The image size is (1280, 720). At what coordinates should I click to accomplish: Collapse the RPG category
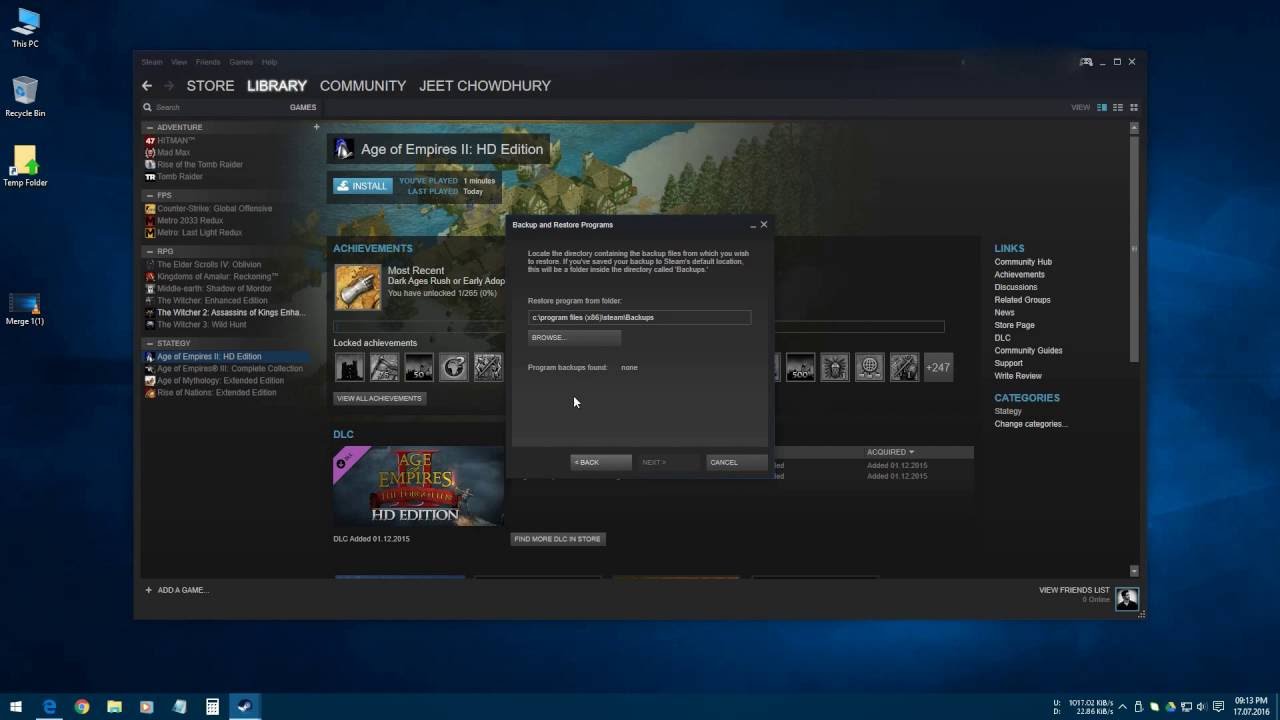click(x=150, y=252)
